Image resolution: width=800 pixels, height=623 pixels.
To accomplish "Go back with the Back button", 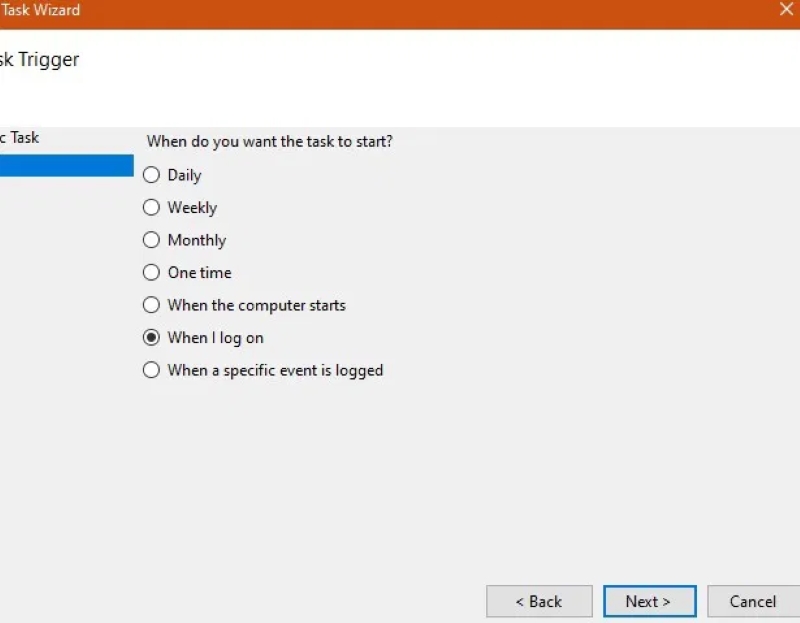I will 539,601.
